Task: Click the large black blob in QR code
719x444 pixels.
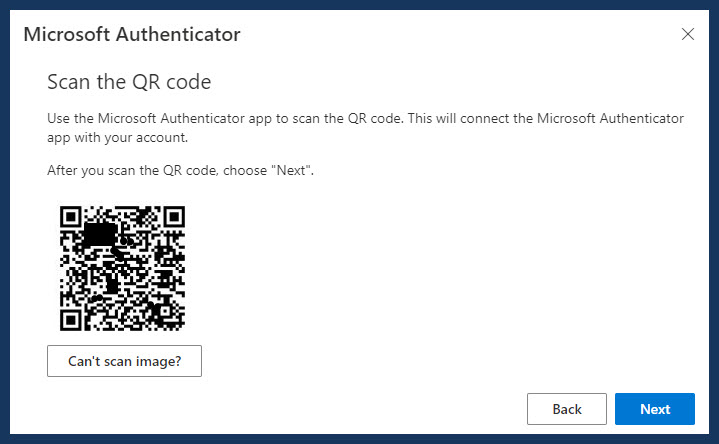Action: pyautogui.click(x=101, y=233)
